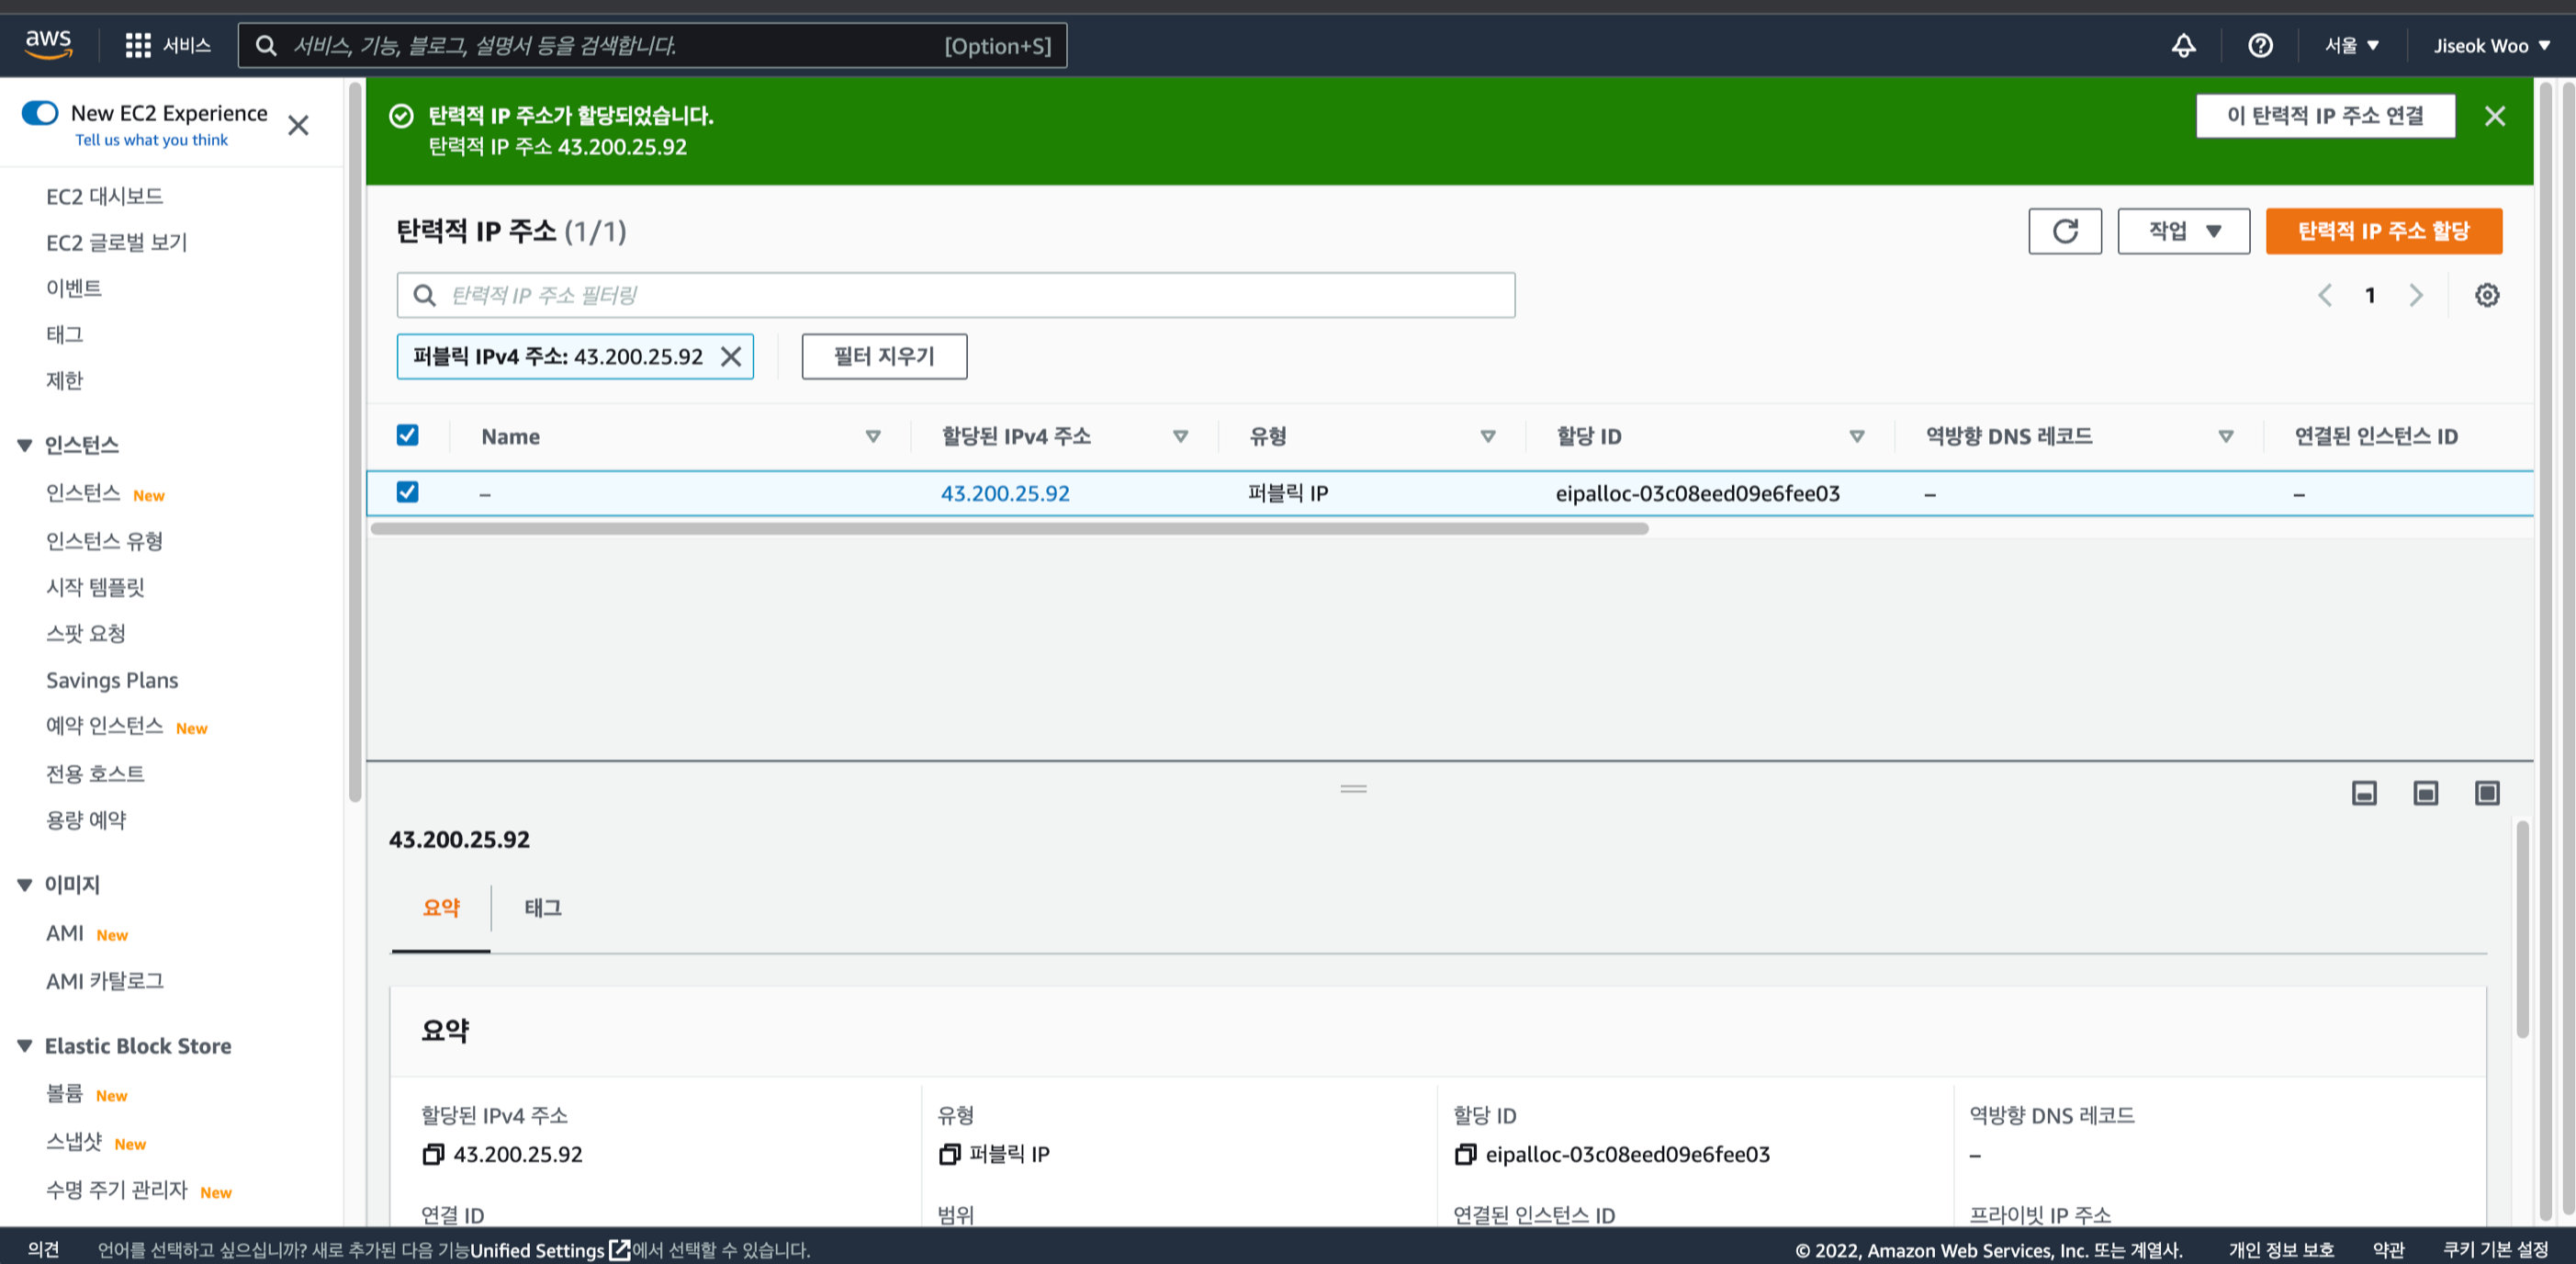This screenshot has width=2576, height=1264.
Task: Open the table preferences gear icon
Action: (x=2486, y=295)
